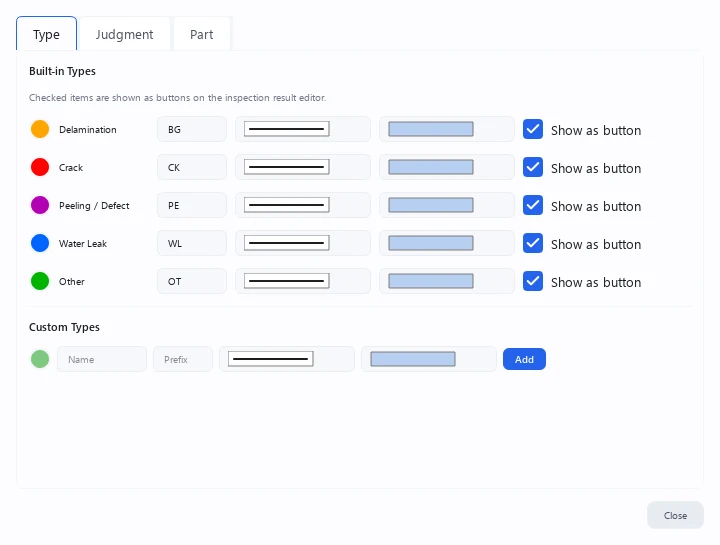Click the orange Delamination color circle
This screenshot has height=545, width=720.
point(40,129)
